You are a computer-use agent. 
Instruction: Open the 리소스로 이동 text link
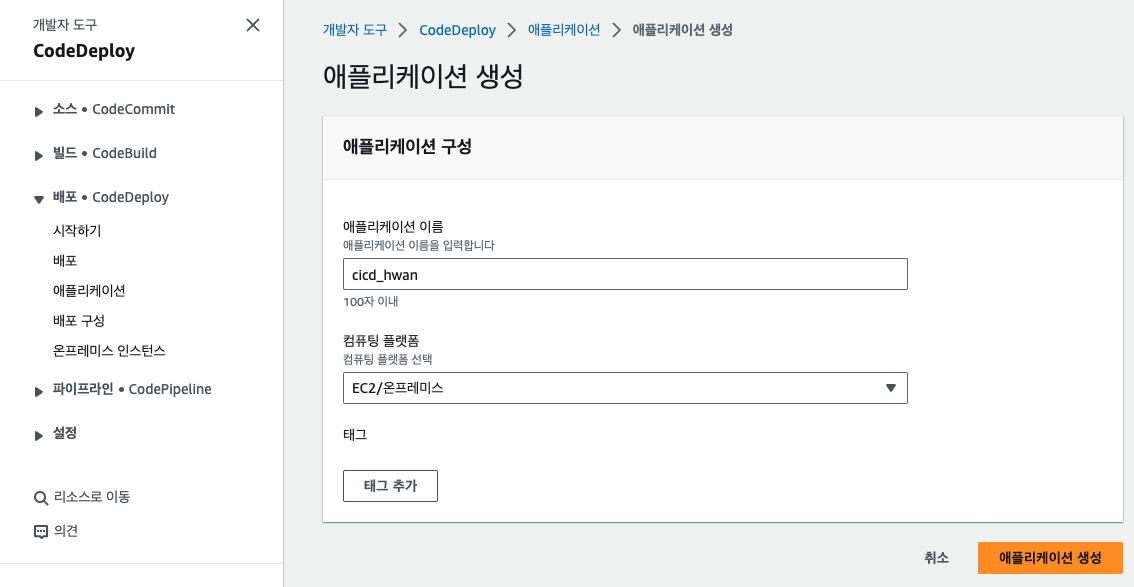pos(92,497)
